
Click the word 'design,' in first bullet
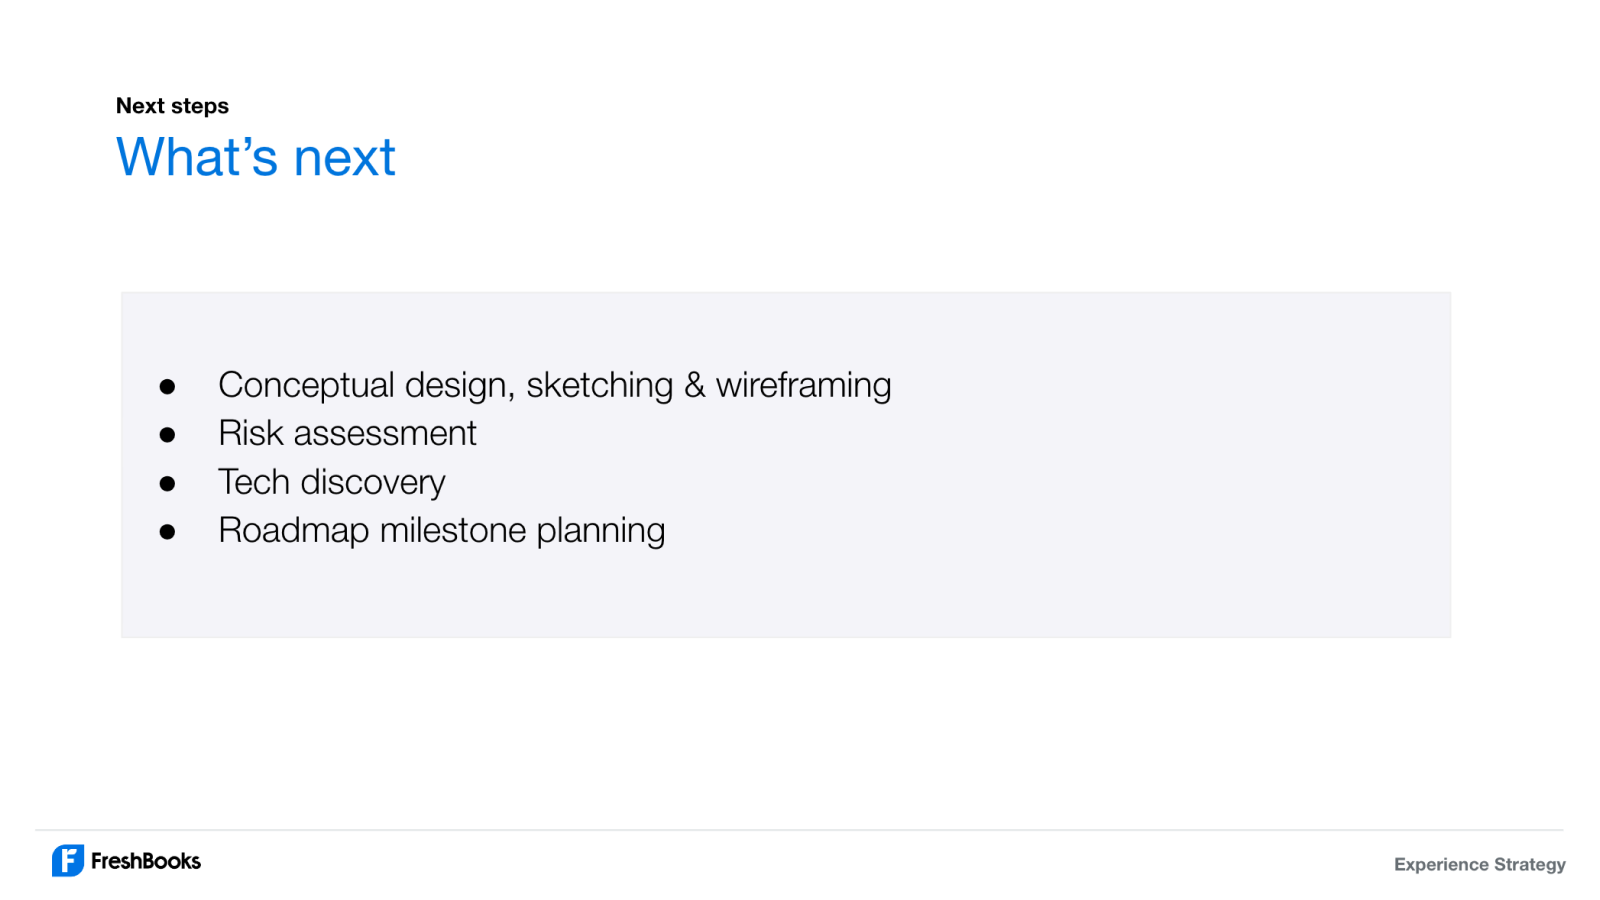(460, 386)
